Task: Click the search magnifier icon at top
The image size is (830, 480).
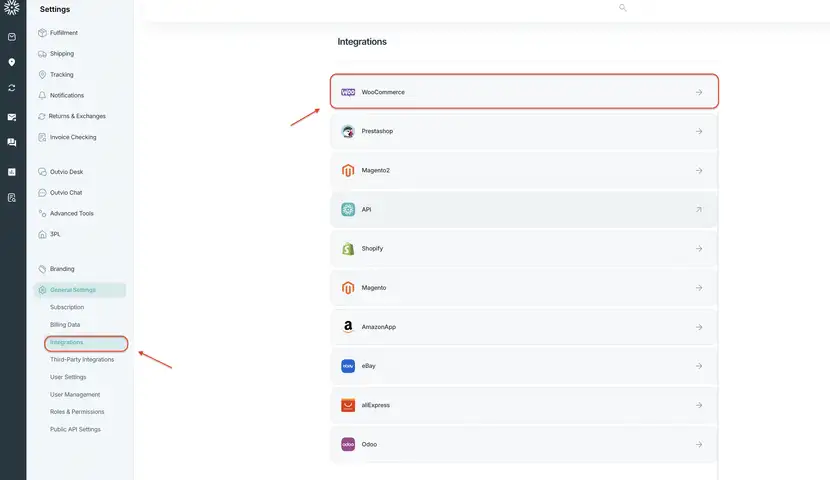Action: click(x=622, y=8)
